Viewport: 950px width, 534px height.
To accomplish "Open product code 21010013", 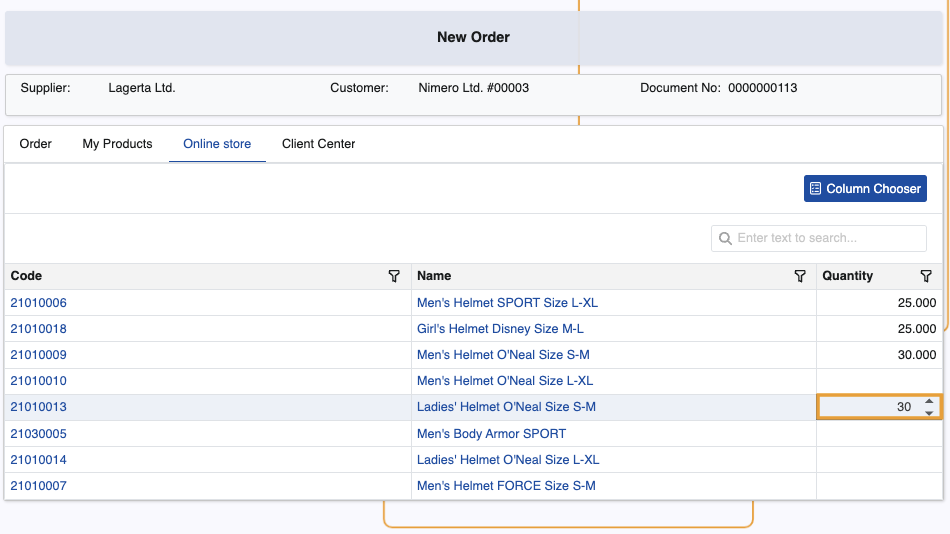I will [x=38, y=407].
